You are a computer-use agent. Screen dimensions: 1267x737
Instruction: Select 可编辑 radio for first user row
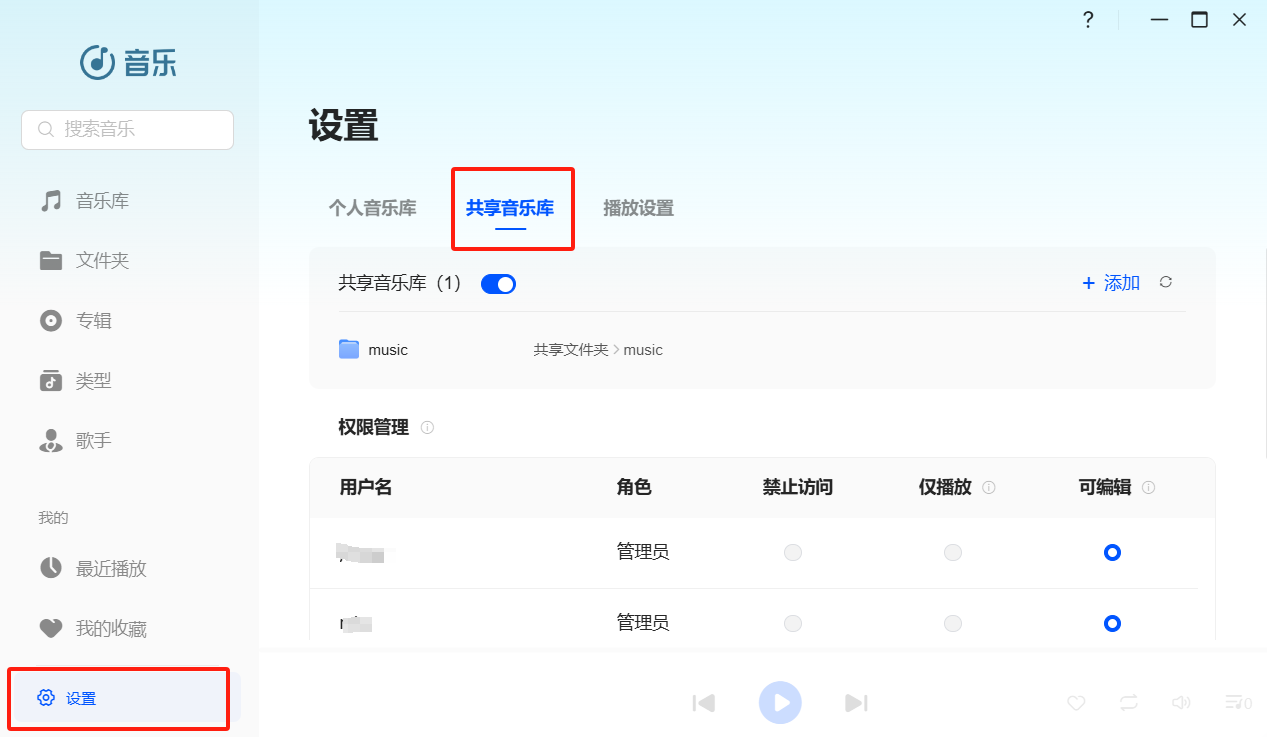[x=1112, y=552]
